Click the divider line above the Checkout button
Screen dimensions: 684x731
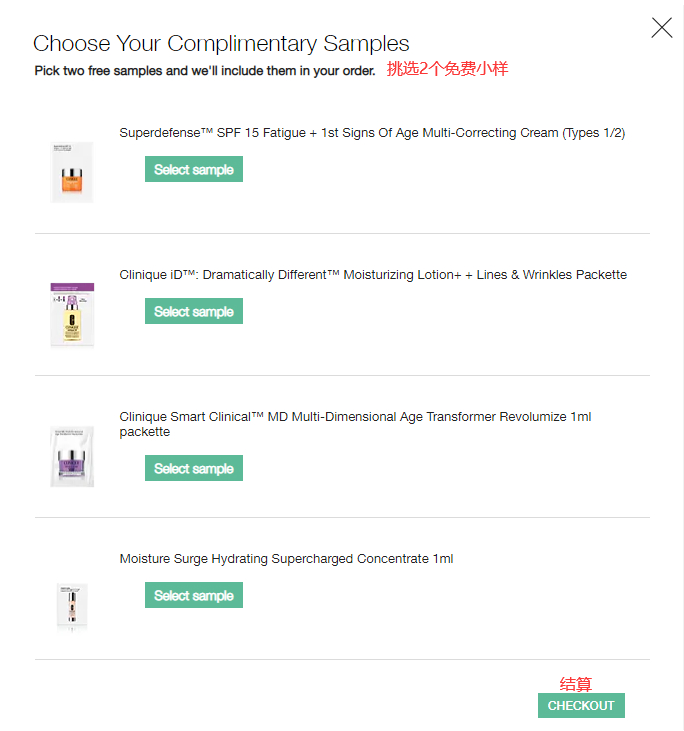pos(342,660)
